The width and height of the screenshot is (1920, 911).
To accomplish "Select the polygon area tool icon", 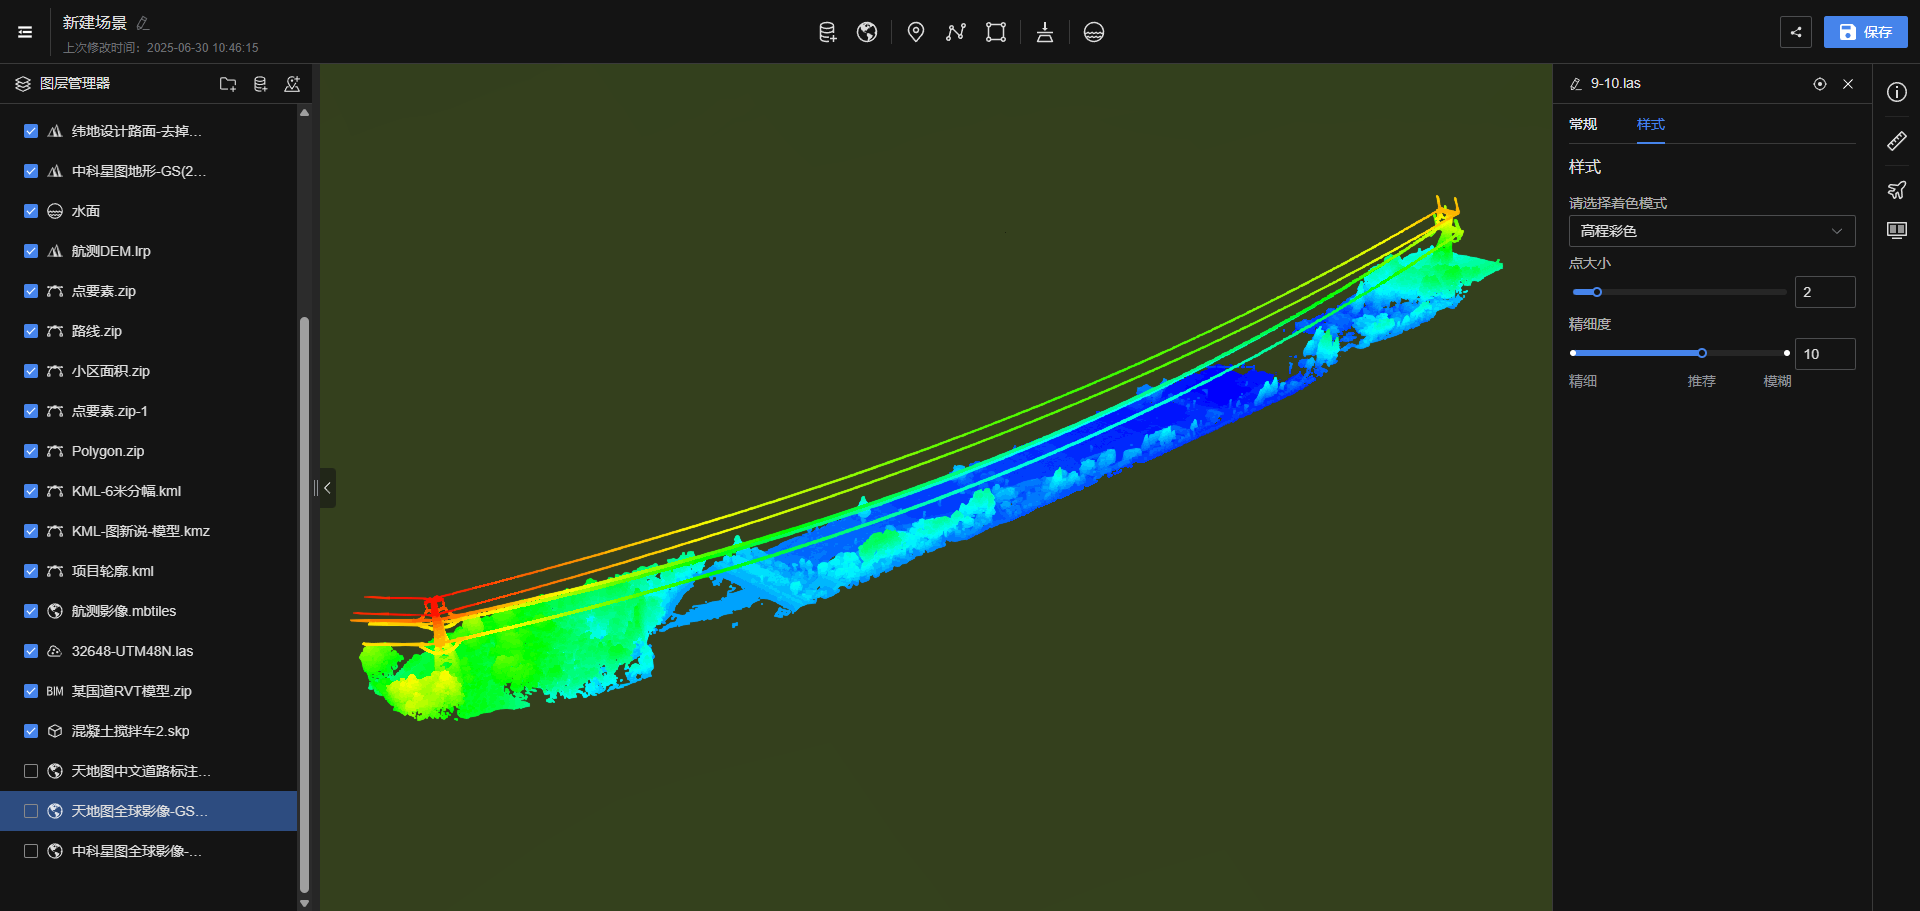I will click(995, 32).
